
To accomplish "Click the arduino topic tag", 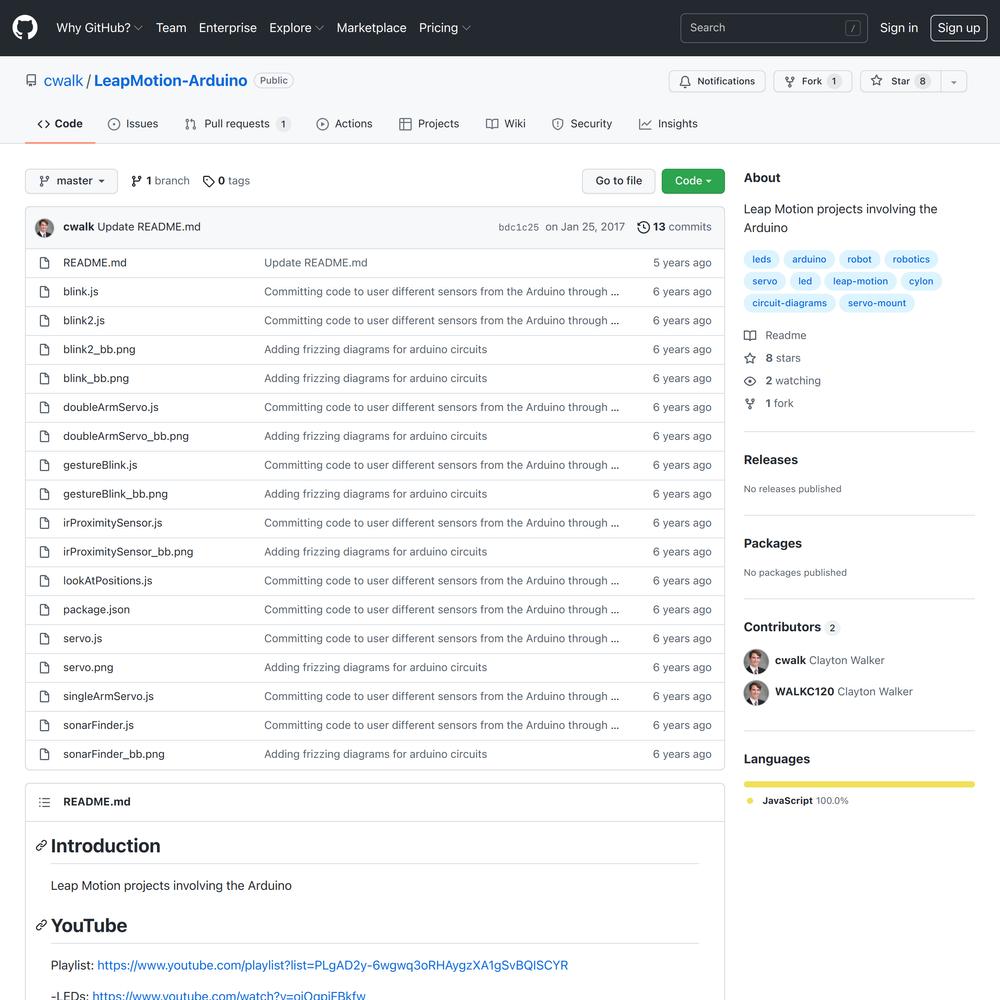I will click(809, 260).
